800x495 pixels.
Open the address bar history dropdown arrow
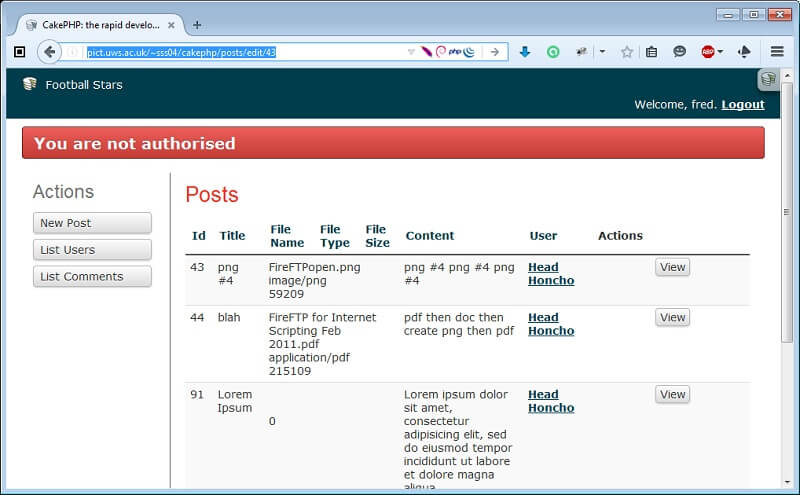pos(411,52)
